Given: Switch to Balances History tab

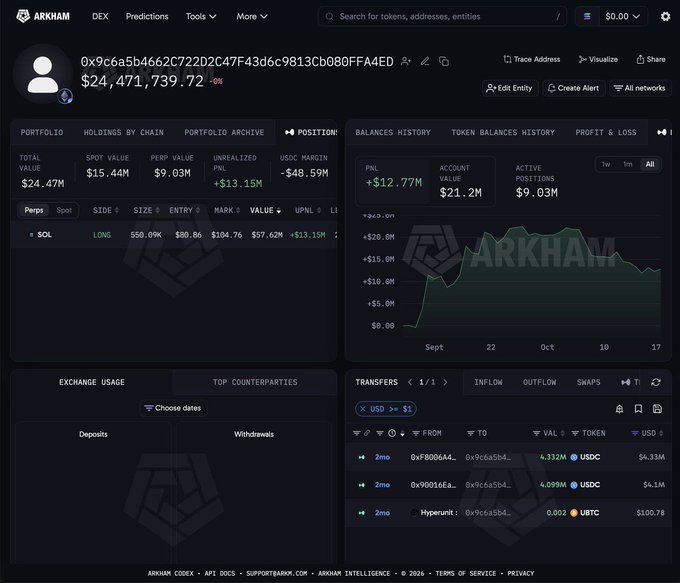Looking at the screenshot, I should tap(393, 132).
